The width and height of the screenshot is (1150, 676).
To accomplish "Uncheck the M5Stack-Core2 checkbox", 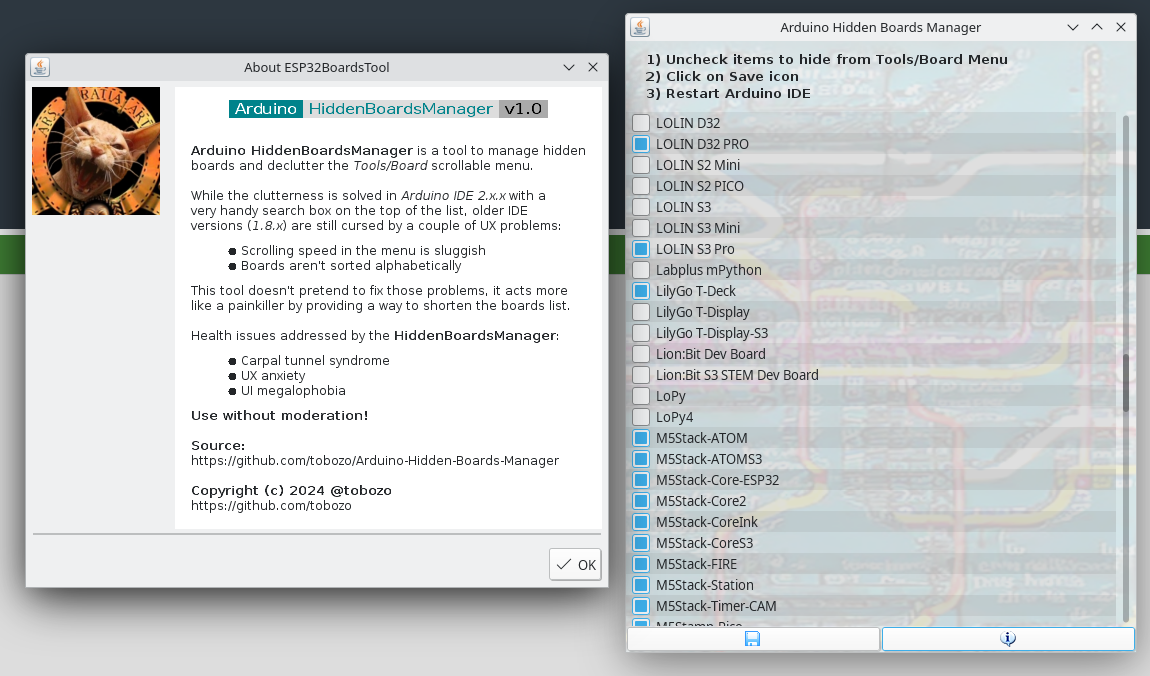I will [641, 501].
